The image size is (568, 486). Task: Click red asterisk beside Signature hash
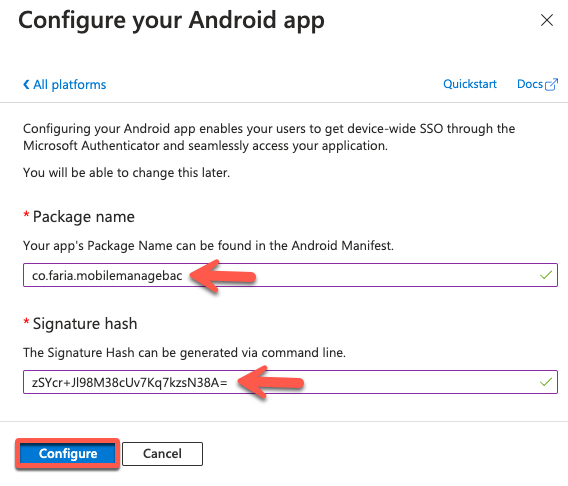tap(26, 321)
